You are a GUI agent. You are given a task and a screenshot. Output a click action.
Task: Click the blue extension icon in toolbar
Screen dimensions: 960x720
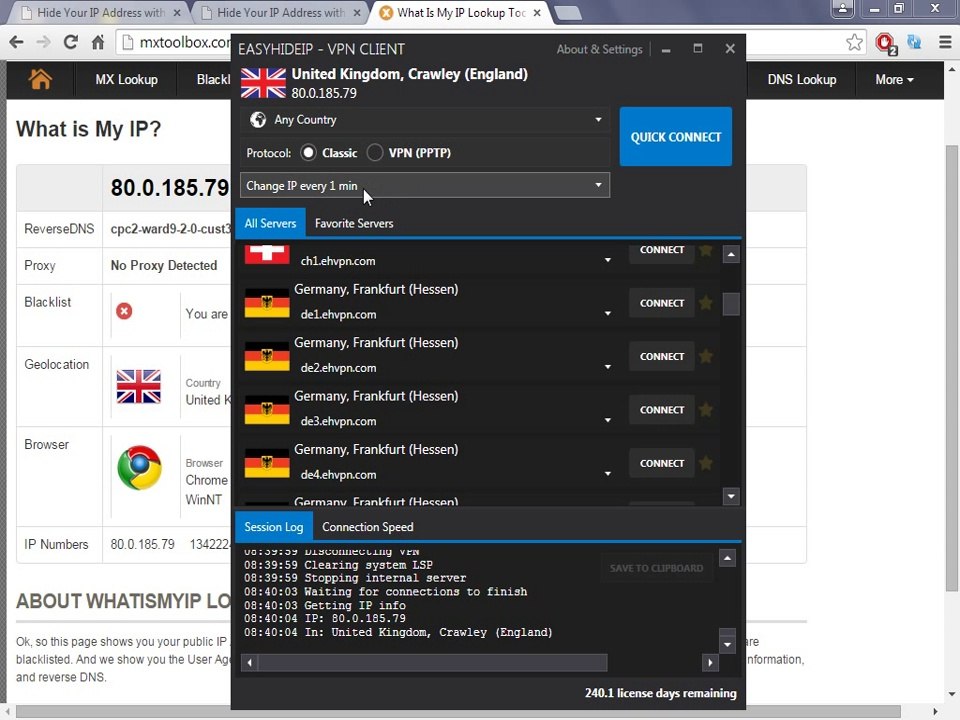(x=914, y=42)
